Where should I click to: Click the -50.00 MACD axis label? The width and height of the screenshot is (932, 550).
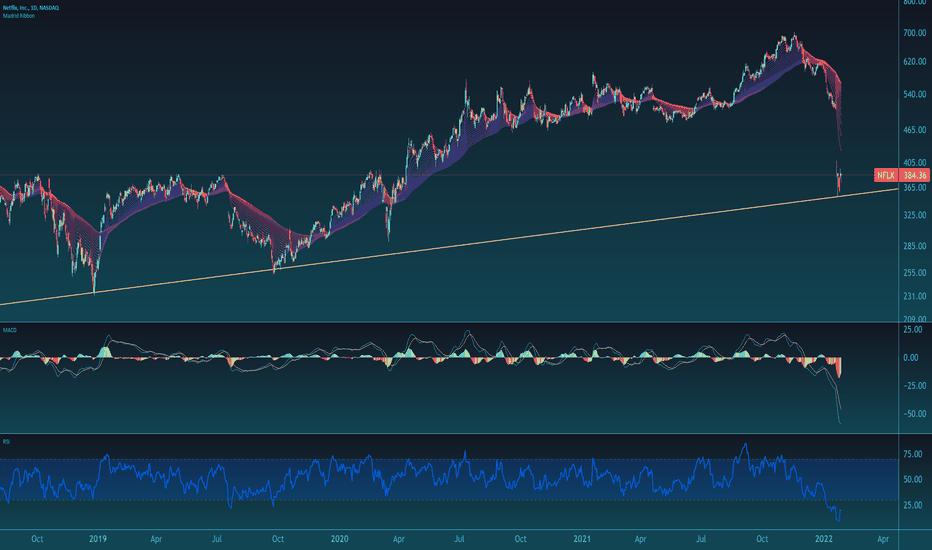(x=913, y=414)
